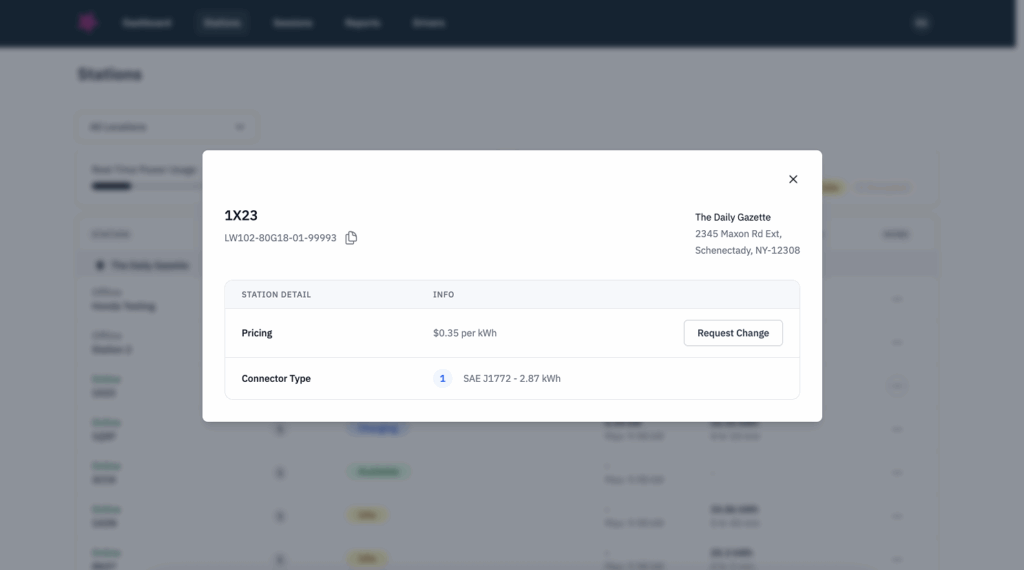Copy the station serial number
This screenshot has width=1024, height=570.
(351, 238)
